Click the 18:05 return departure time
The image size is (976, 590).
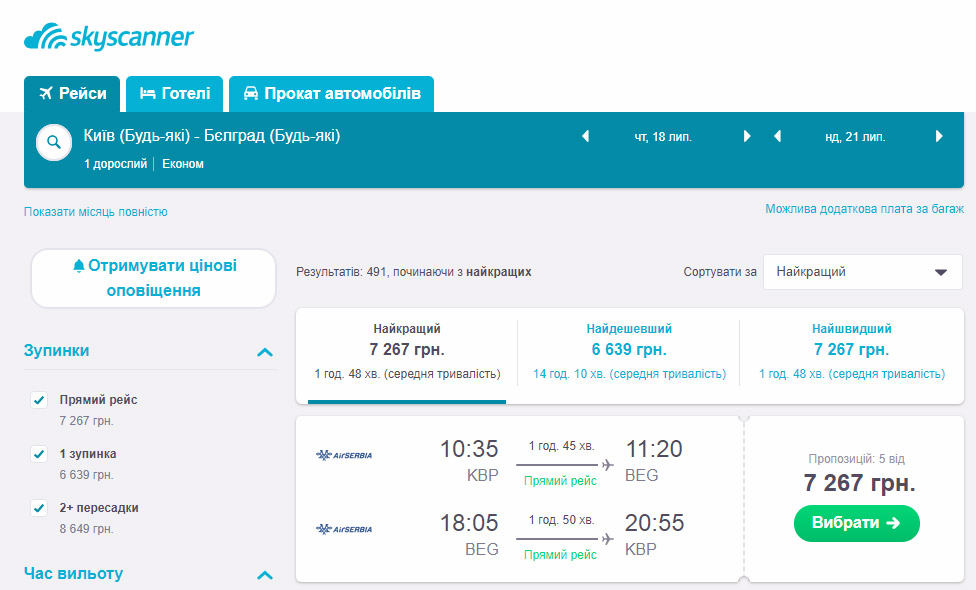click(469, 523)
